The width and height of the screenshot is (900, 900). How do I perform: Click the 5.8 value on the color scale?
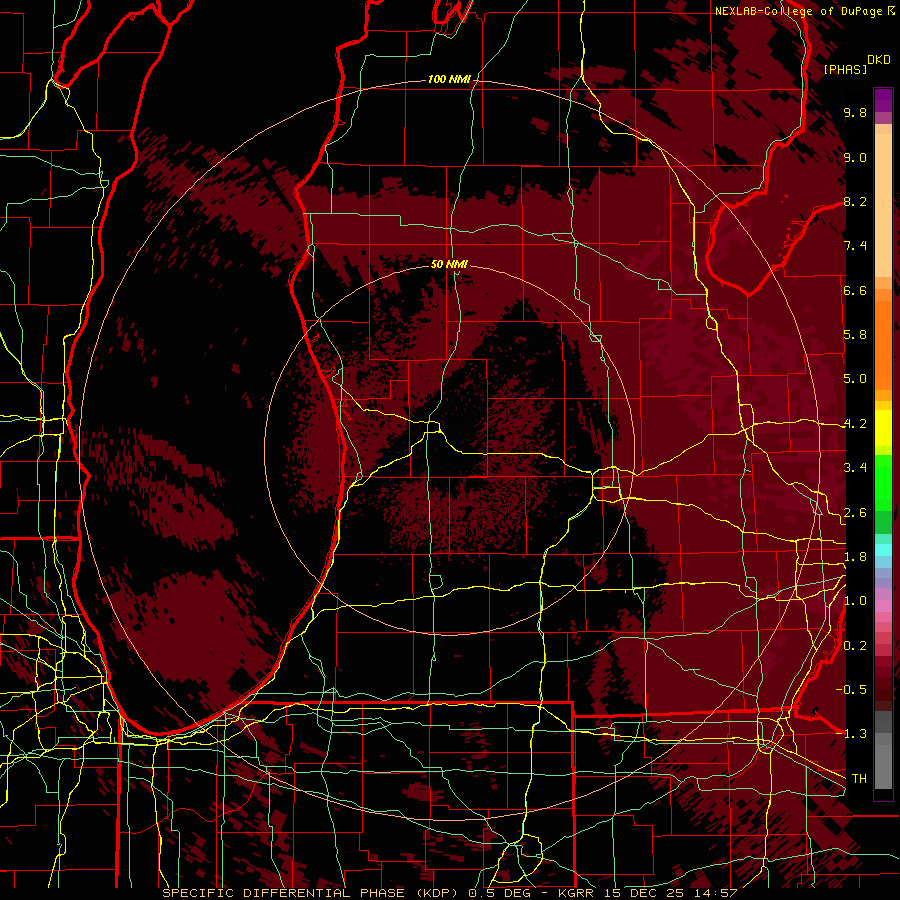pos(855,335)
